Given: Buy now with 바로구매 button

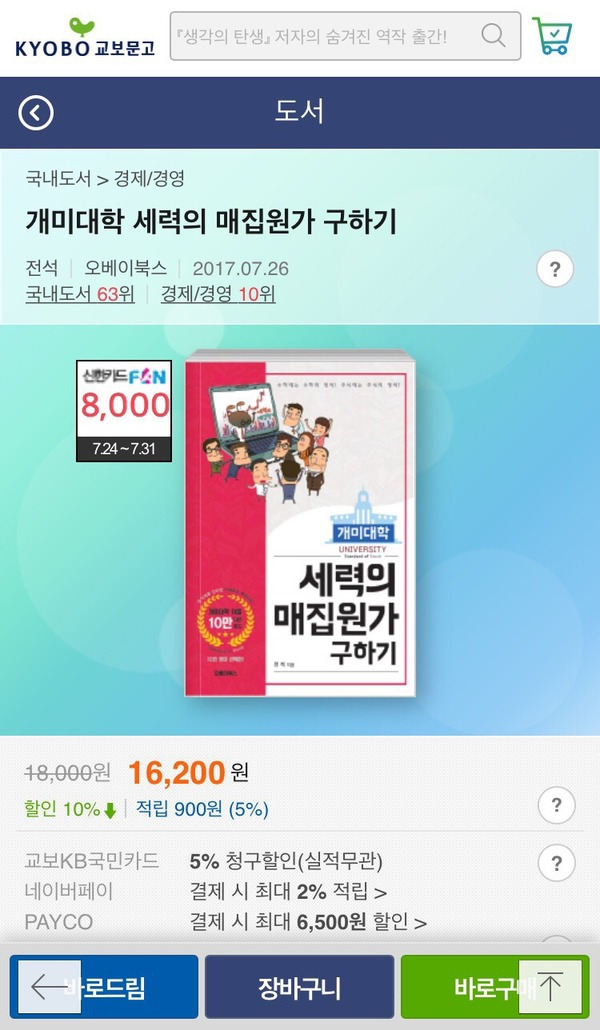Looking at the screenshot, I should (496, 987).
